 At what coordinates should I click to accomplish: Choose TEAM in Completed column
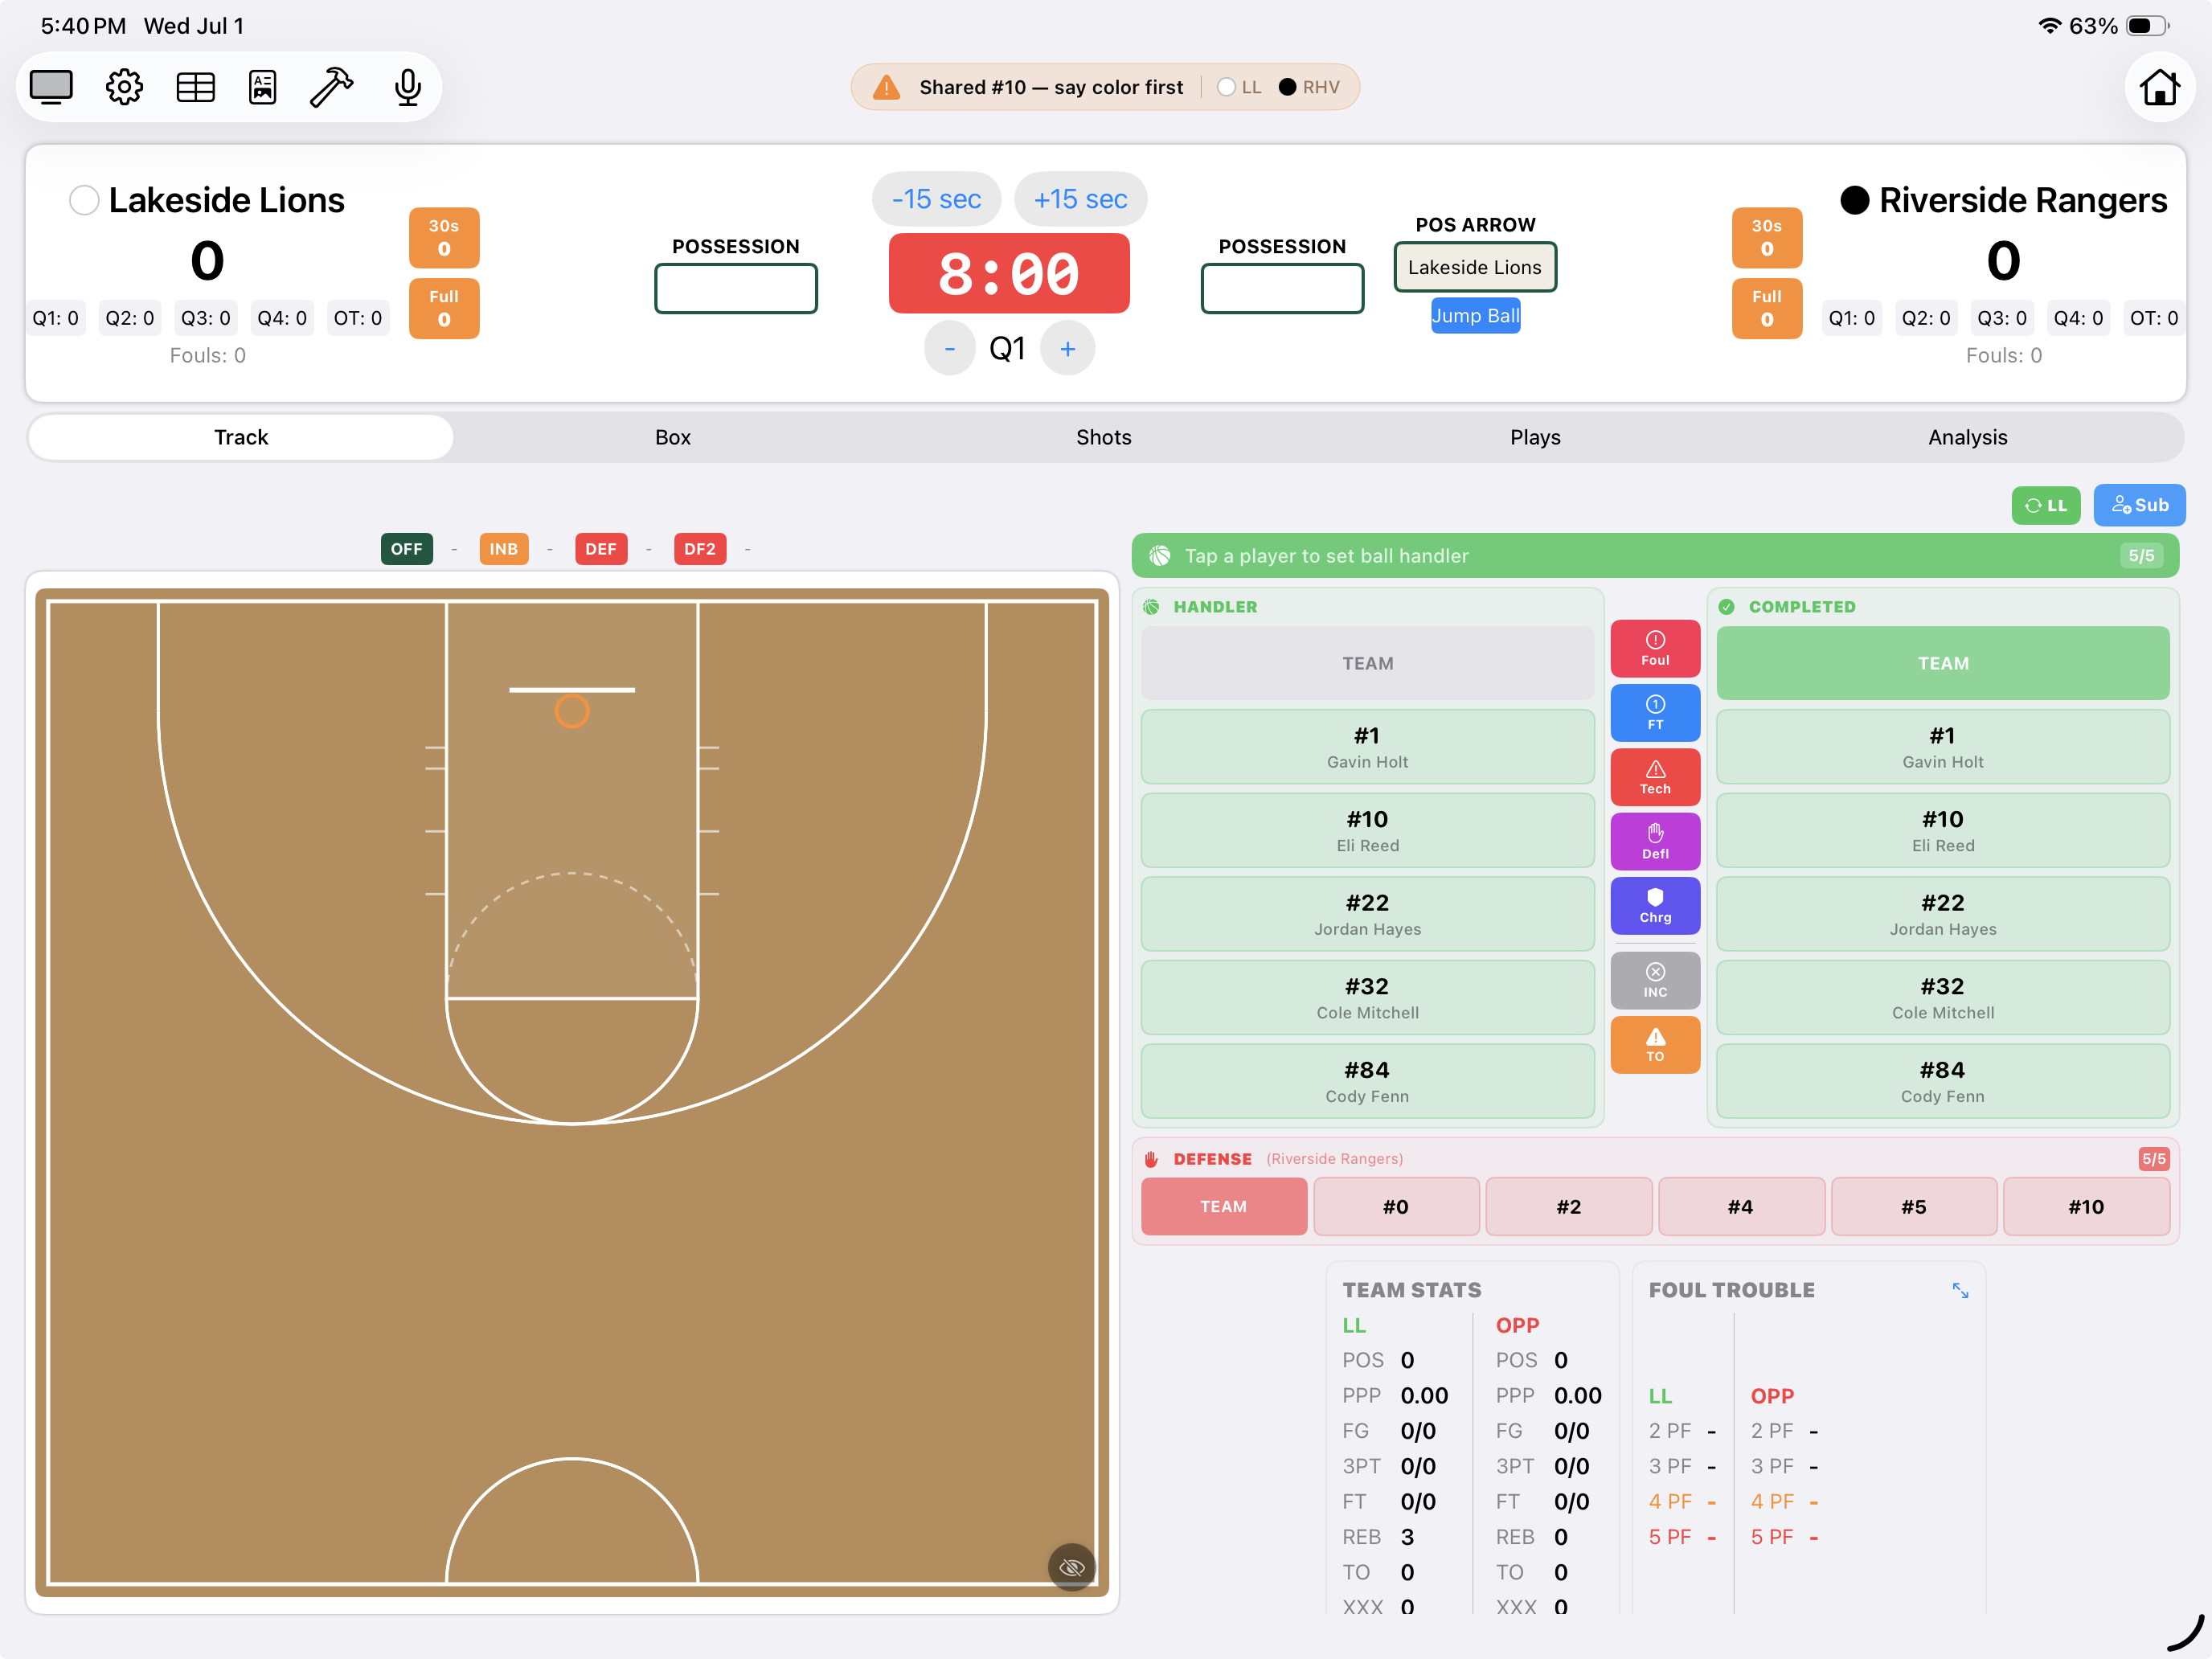tap(1943, 663)
